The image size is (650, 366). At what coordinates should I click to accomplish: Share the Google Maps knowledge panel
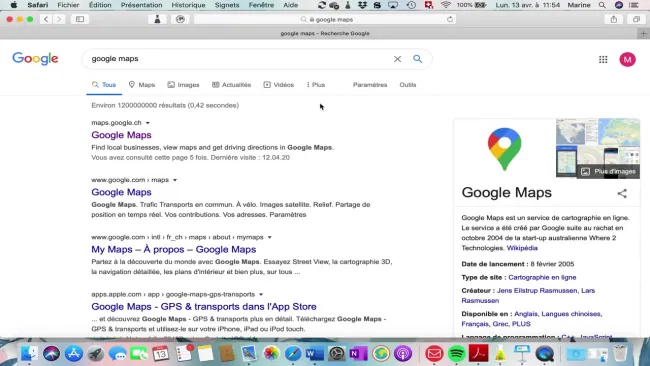point(622,193)
